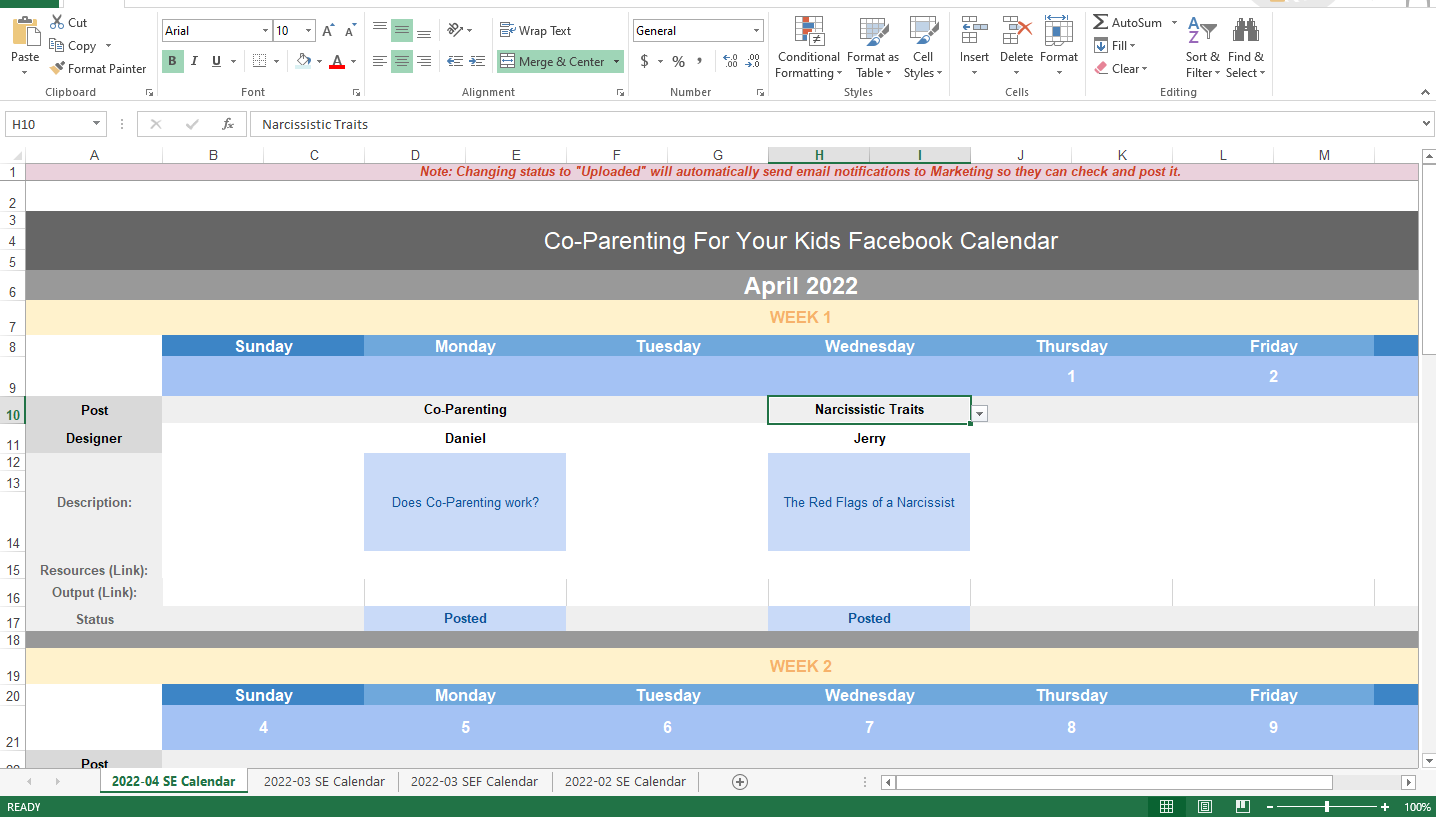The width and height of the screenshot is (1436, 817).
Task: Click the Borders icon in the Font group
Action: (x=260, y=61)
